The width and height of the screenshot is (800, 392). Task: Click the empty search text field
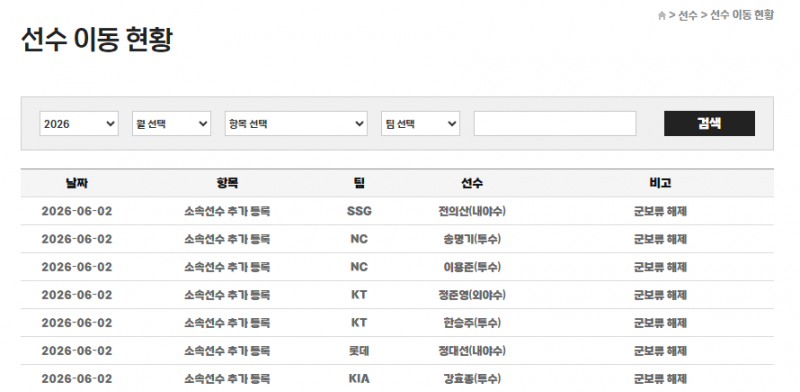(x=555, y=124)
